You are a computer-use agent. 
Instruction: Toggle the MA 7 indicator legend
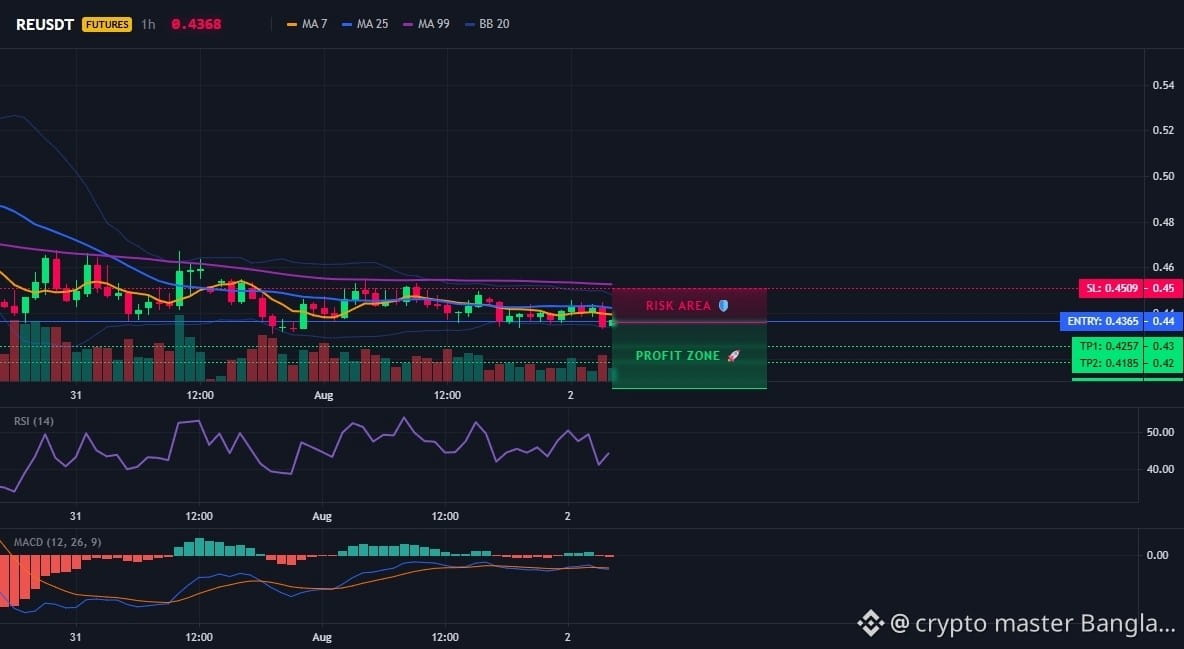click(x=307, y=24)
